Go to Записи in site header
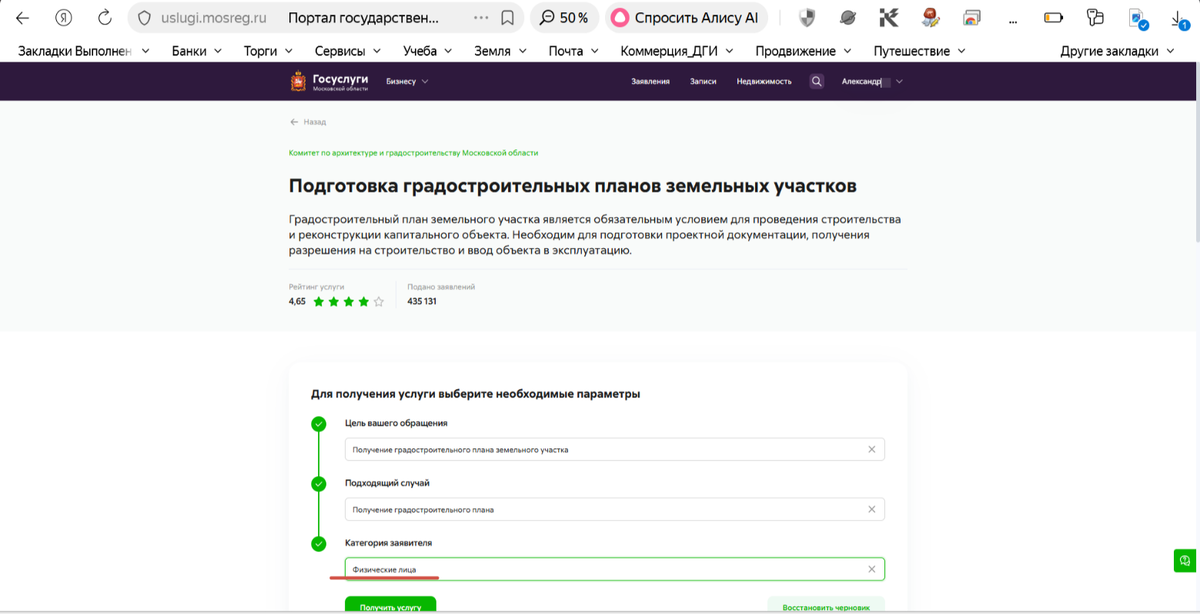Viewport: 1200px width, 614px height. pyautogui.click(x=703, y=82)
